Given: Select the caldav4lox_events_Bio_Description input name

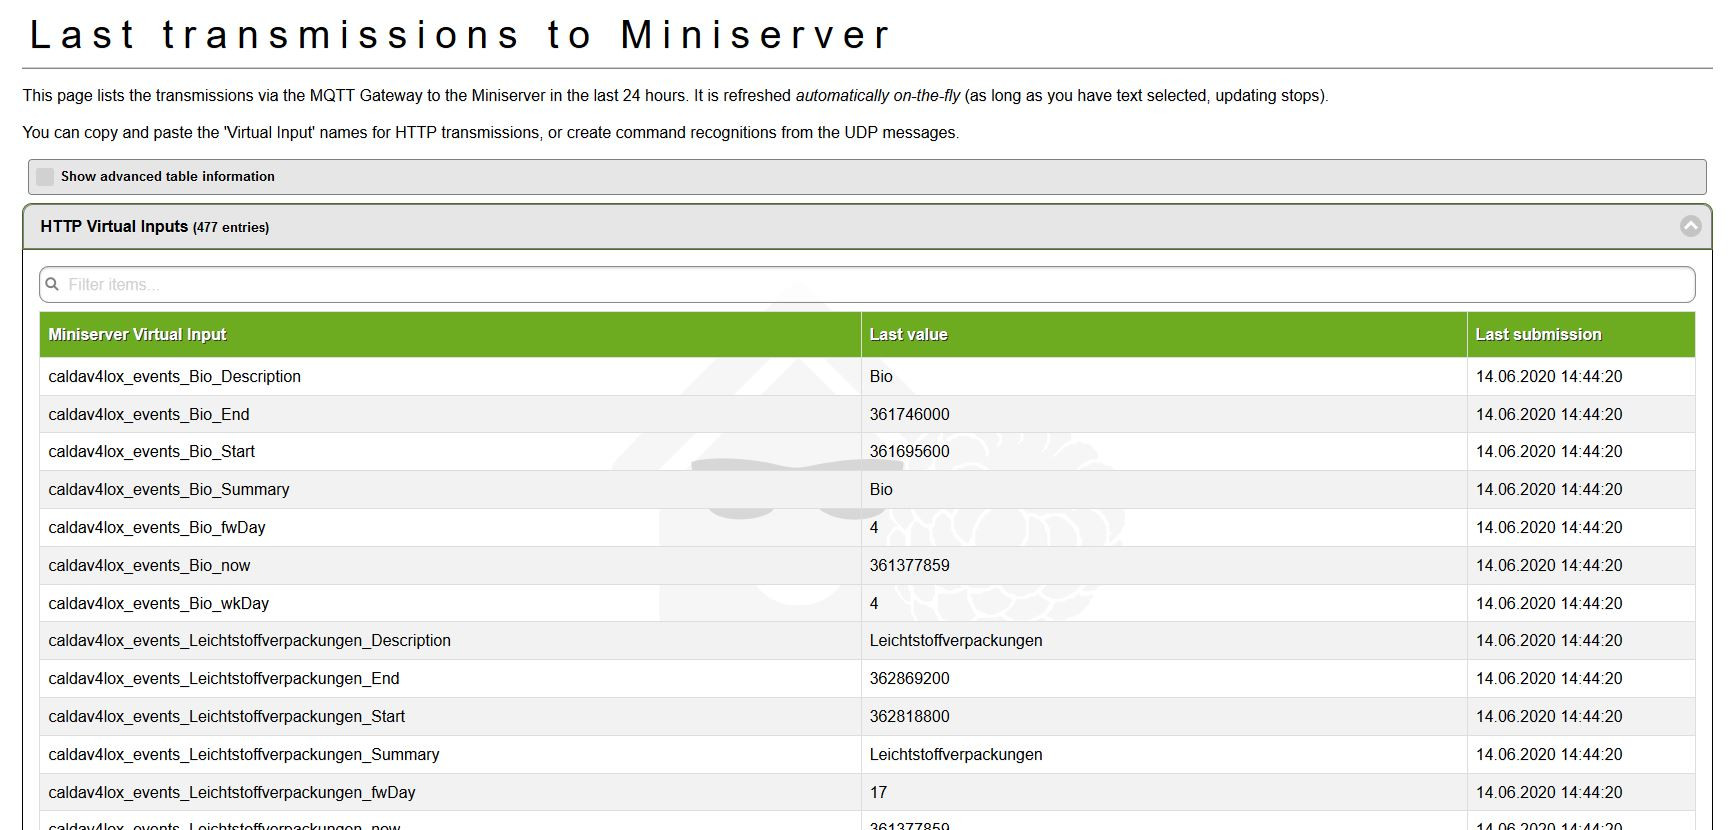Looking at the screenshot, I should click(174, 377).
